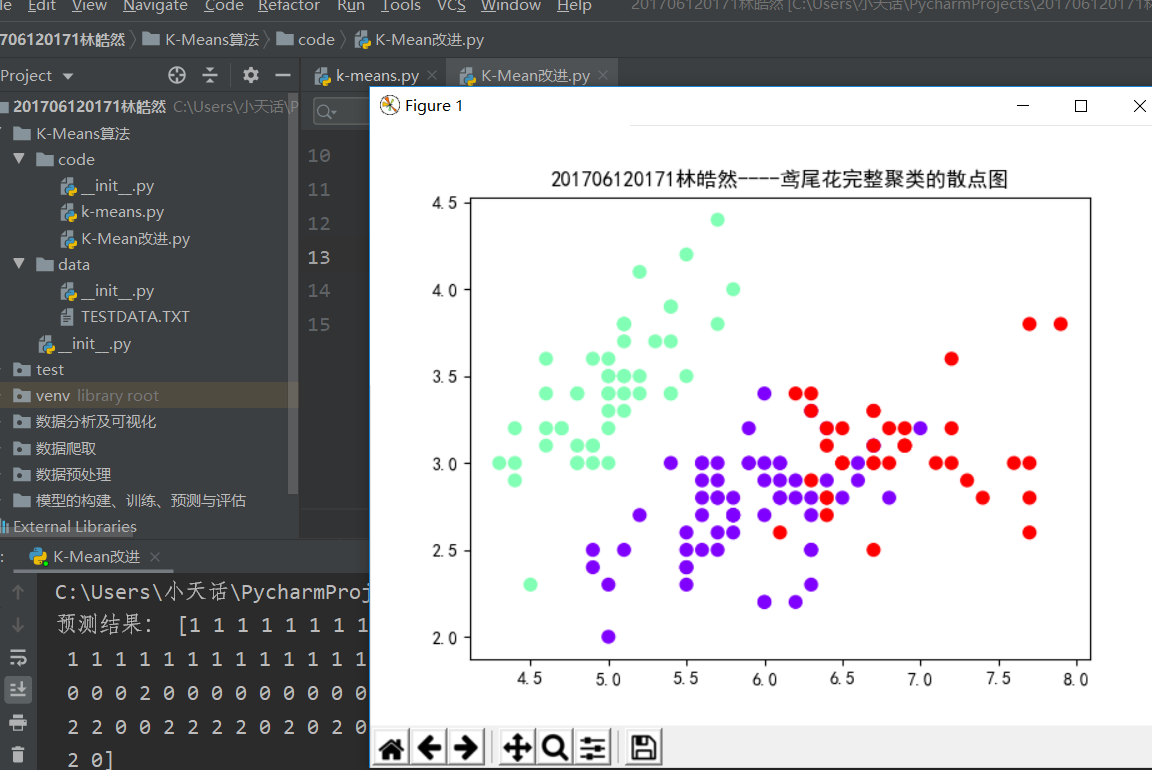1152x770 pixels.
Task: Reset the figure view with Home icon
Action: coord(392,748)
